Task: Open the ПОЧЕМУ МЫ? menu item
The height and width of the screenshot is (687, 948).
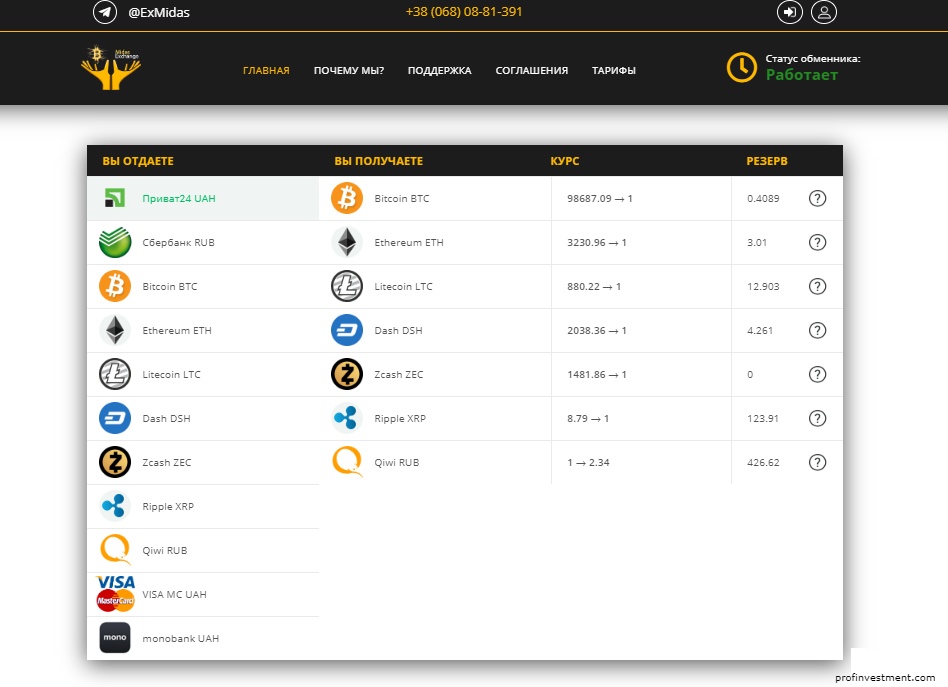Action: 349,71
